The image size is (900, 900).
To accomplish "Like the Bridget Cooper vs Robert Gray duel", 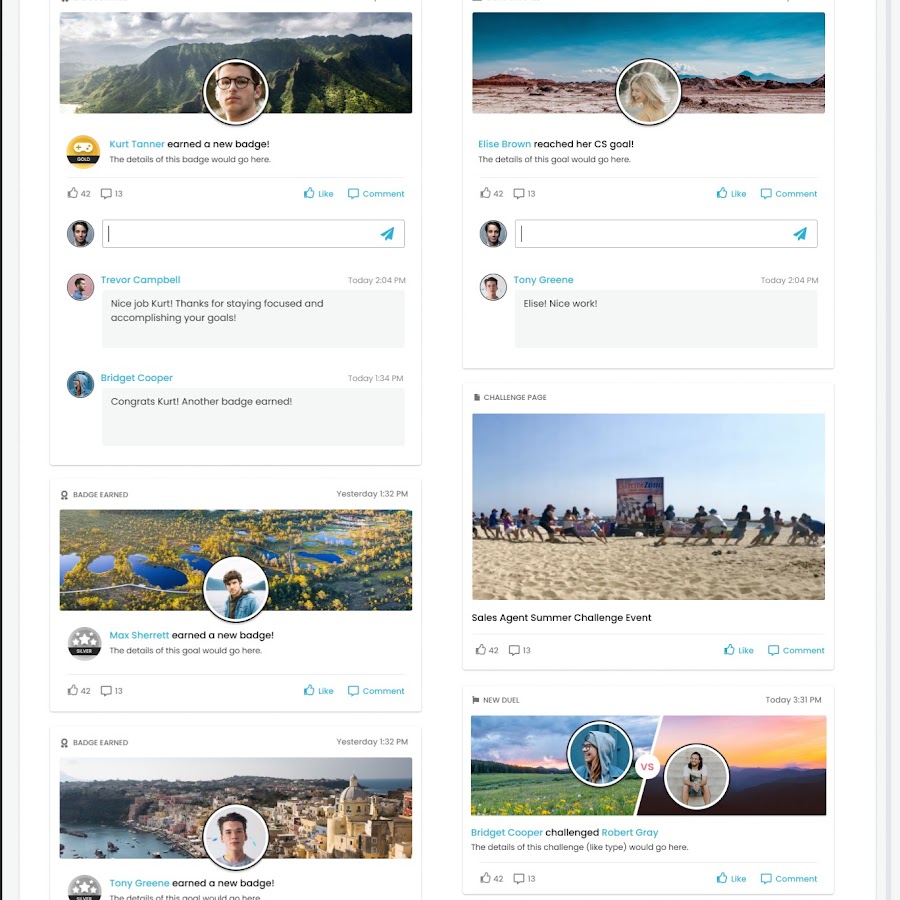I will (x=731, y=878).
